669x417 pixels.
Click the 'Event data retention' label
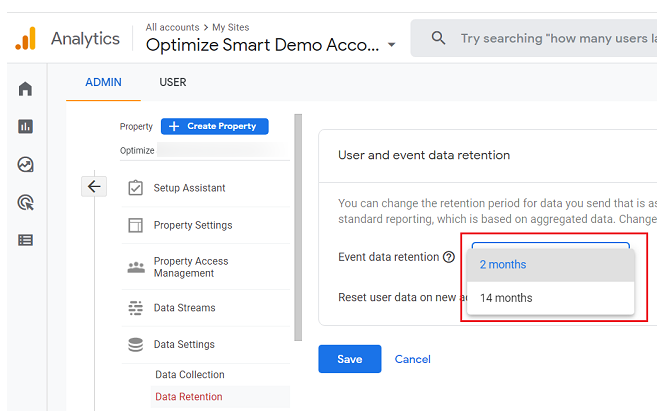[389, 257]
